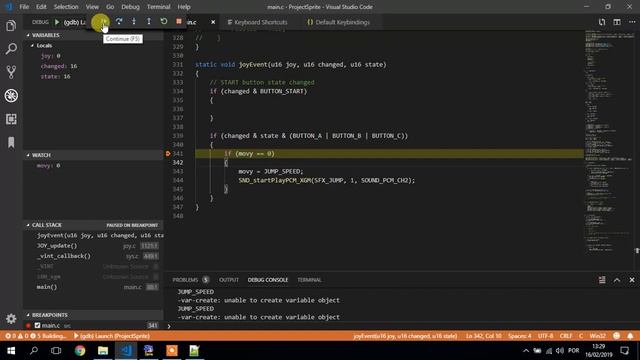640x360 pixels.
Task: Open editor More Actions ellipsis
Action: 631,22
